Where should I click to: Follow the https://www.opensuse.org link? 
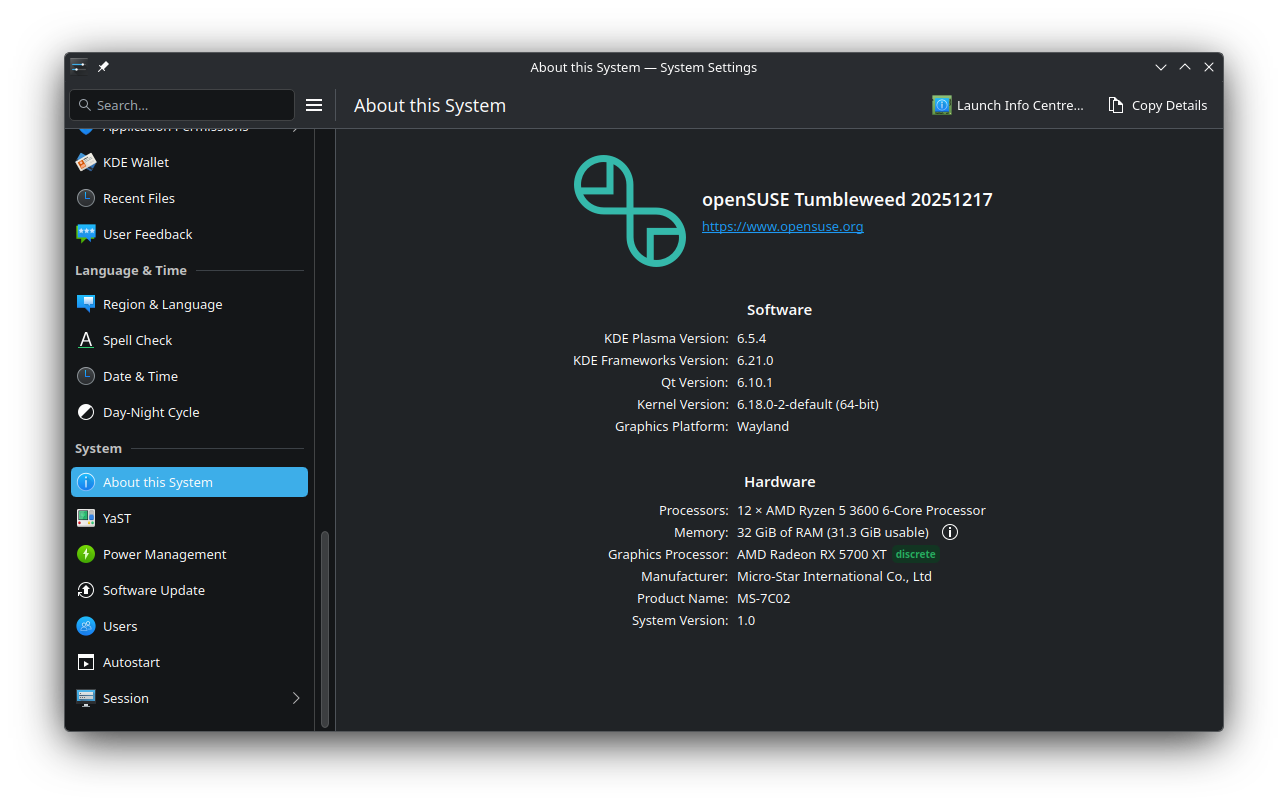pos(782,226)
